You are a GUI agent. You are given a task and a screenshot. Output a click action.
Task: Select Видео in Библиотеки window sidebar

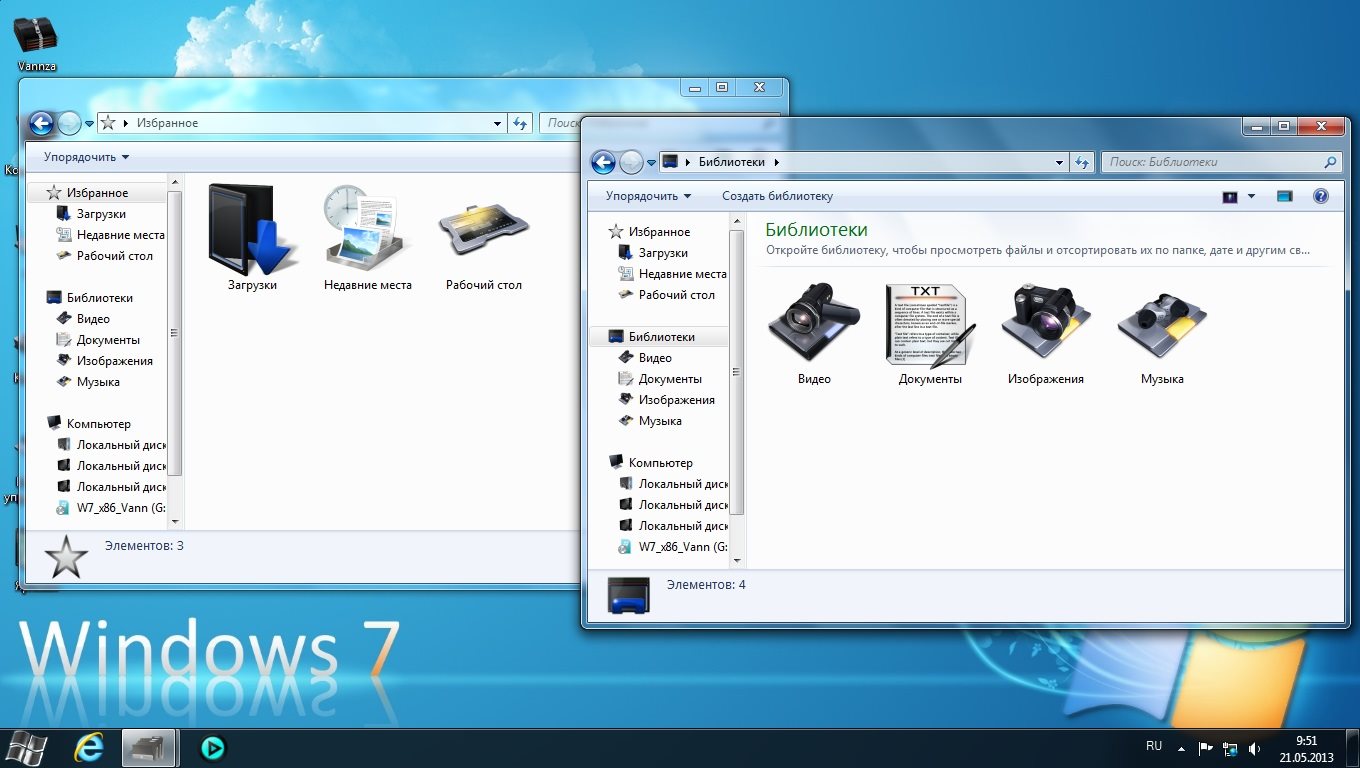tap(655, 358)
